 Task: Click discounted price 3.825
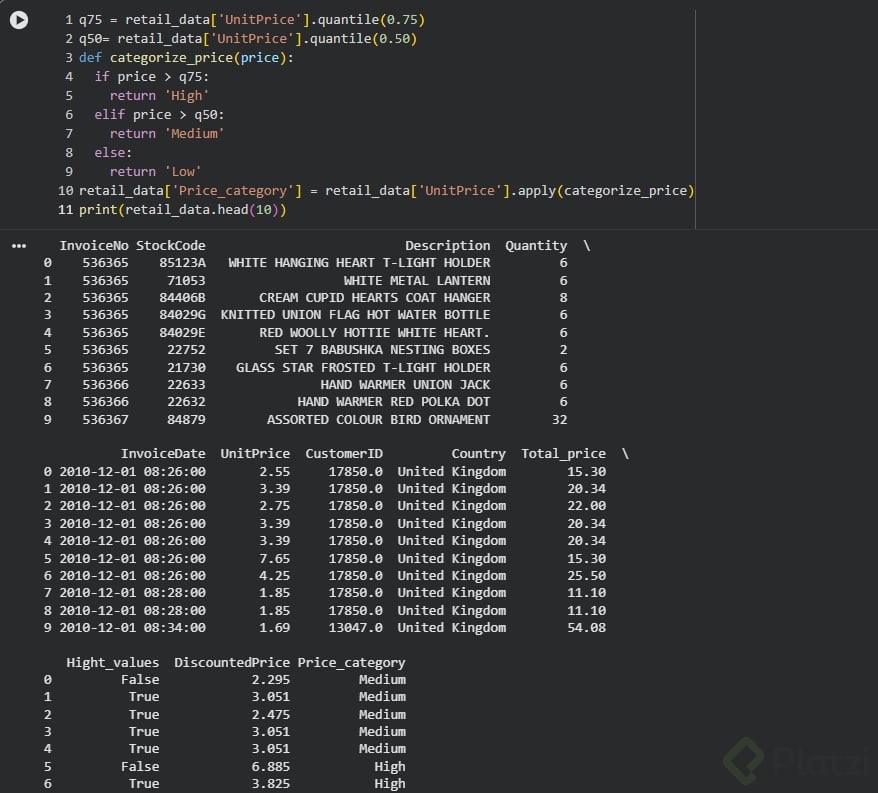tap(270, 784)
